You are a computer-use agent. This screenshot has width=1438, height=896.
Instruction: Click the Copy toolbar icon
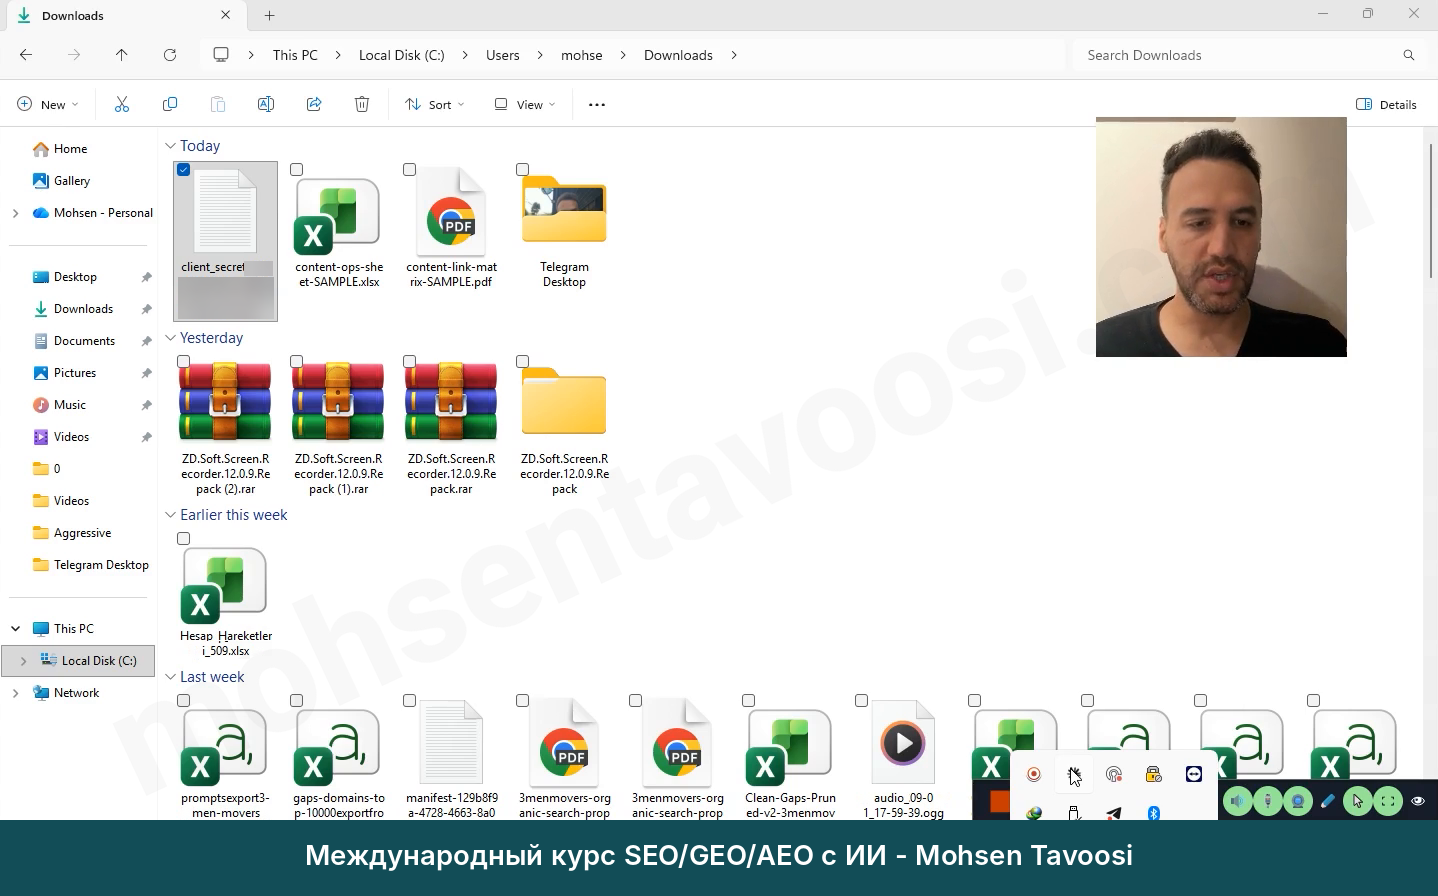(170, 104)
